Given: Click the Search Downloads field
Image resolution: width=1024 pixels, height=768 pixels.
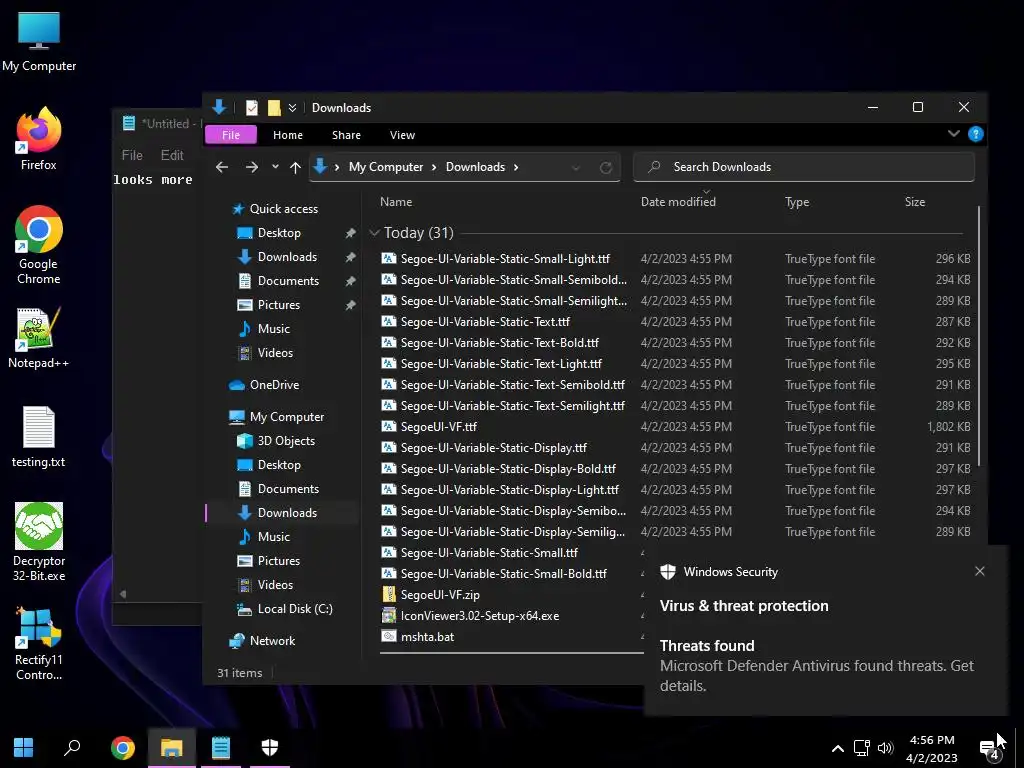Looking at the screenshot, I should point(804,167).
